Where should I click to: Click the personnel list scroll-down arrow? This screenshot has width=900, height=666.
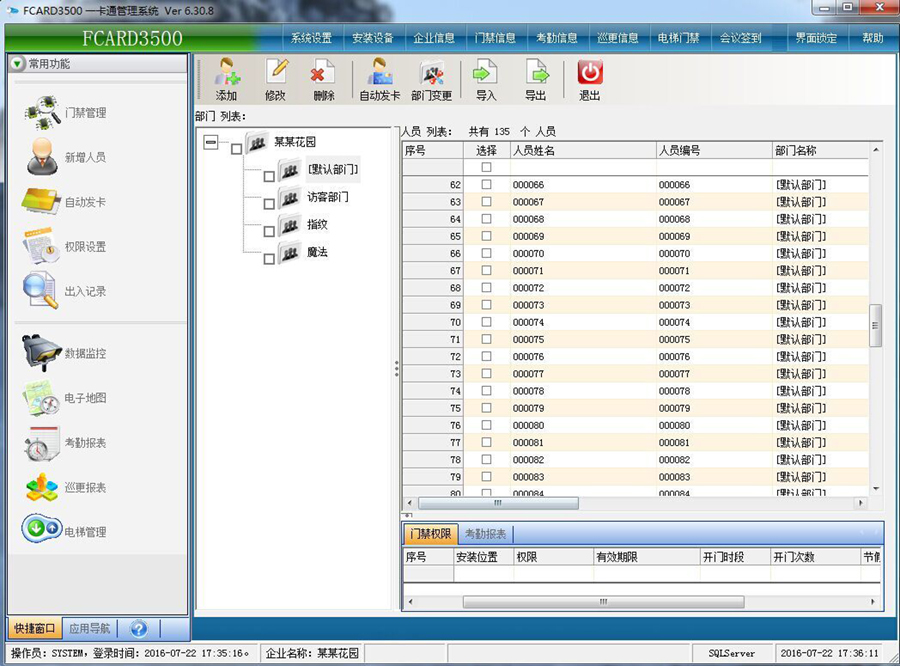876,488
